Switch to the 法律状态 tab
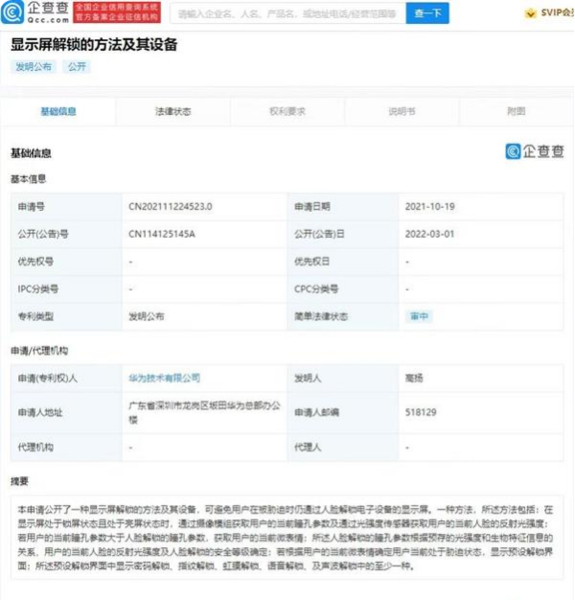Image resolution: width=575 pixels, height=600 pixels. tap(173, 111)
